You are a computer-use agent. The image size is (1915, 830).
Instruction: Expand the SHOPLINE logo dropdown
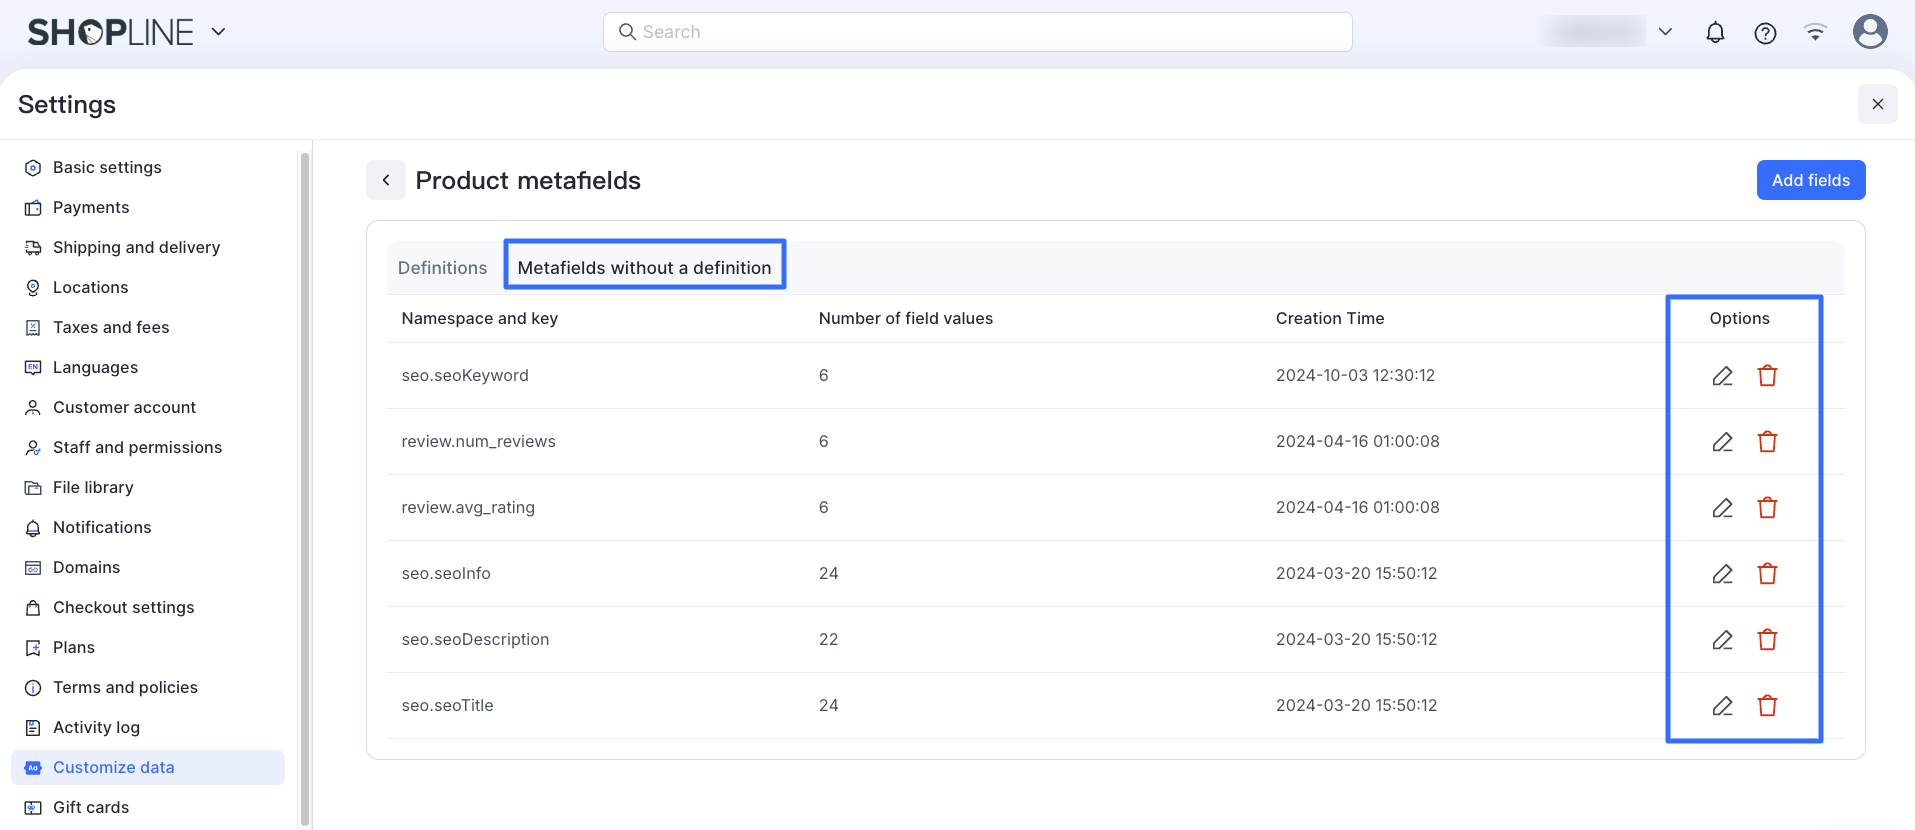click(218, 32)
